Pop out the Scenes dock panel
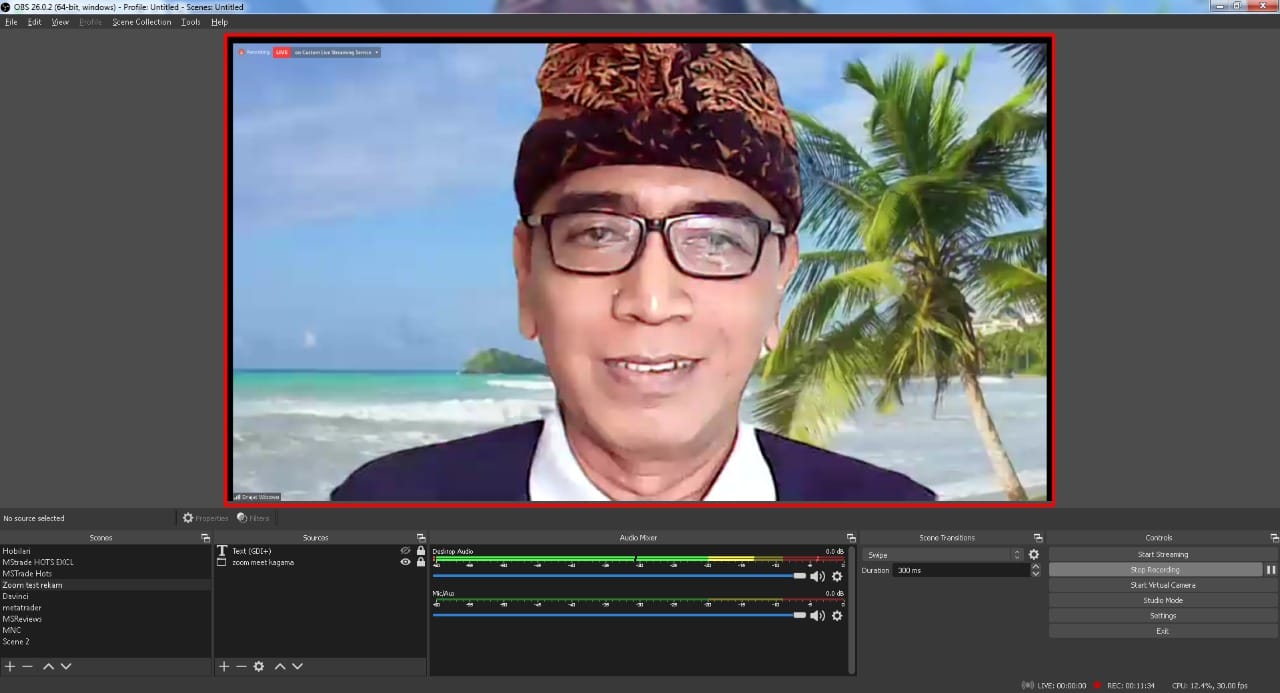 (x=205, y=538)
